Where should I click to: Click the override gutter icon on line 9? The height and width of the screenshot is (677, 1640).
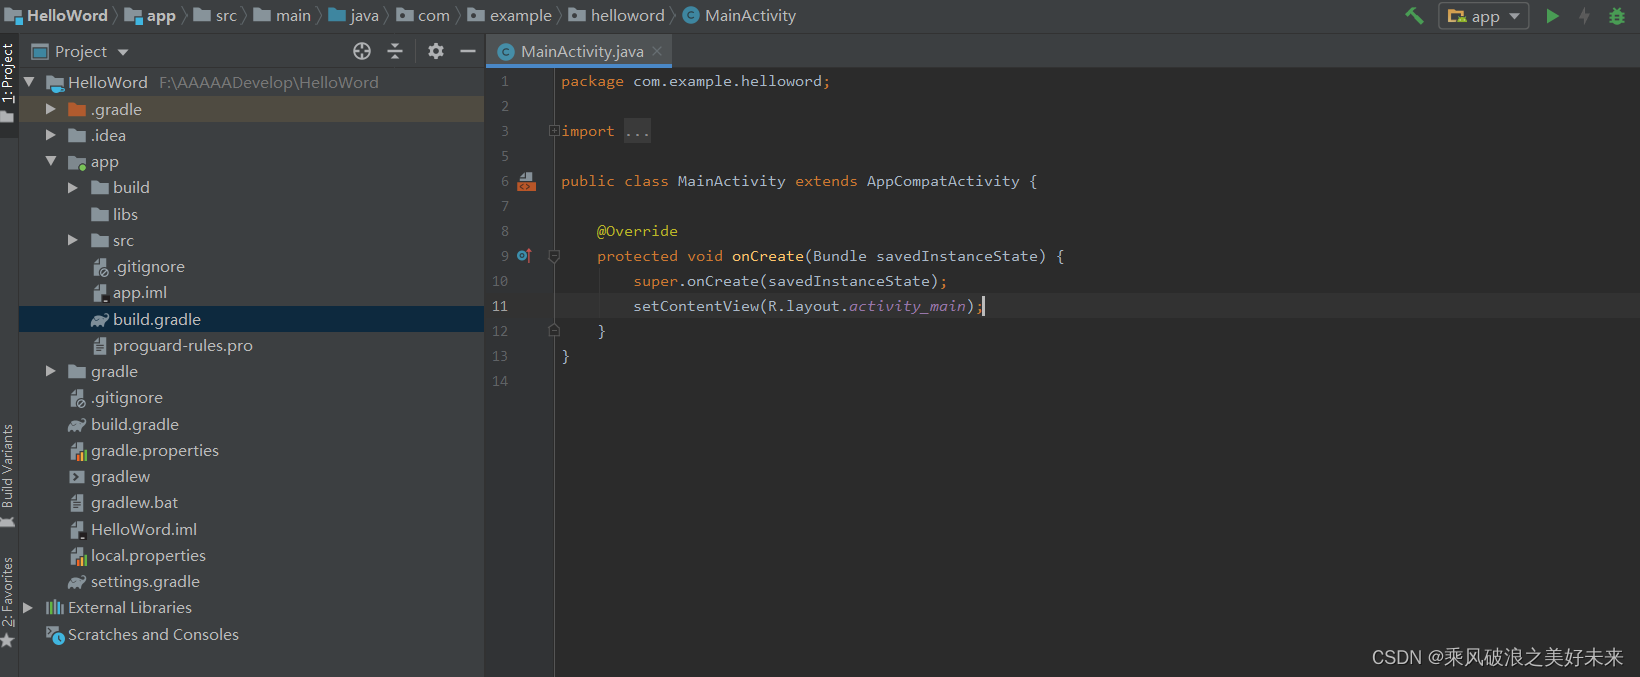click(x=524, y=256)
